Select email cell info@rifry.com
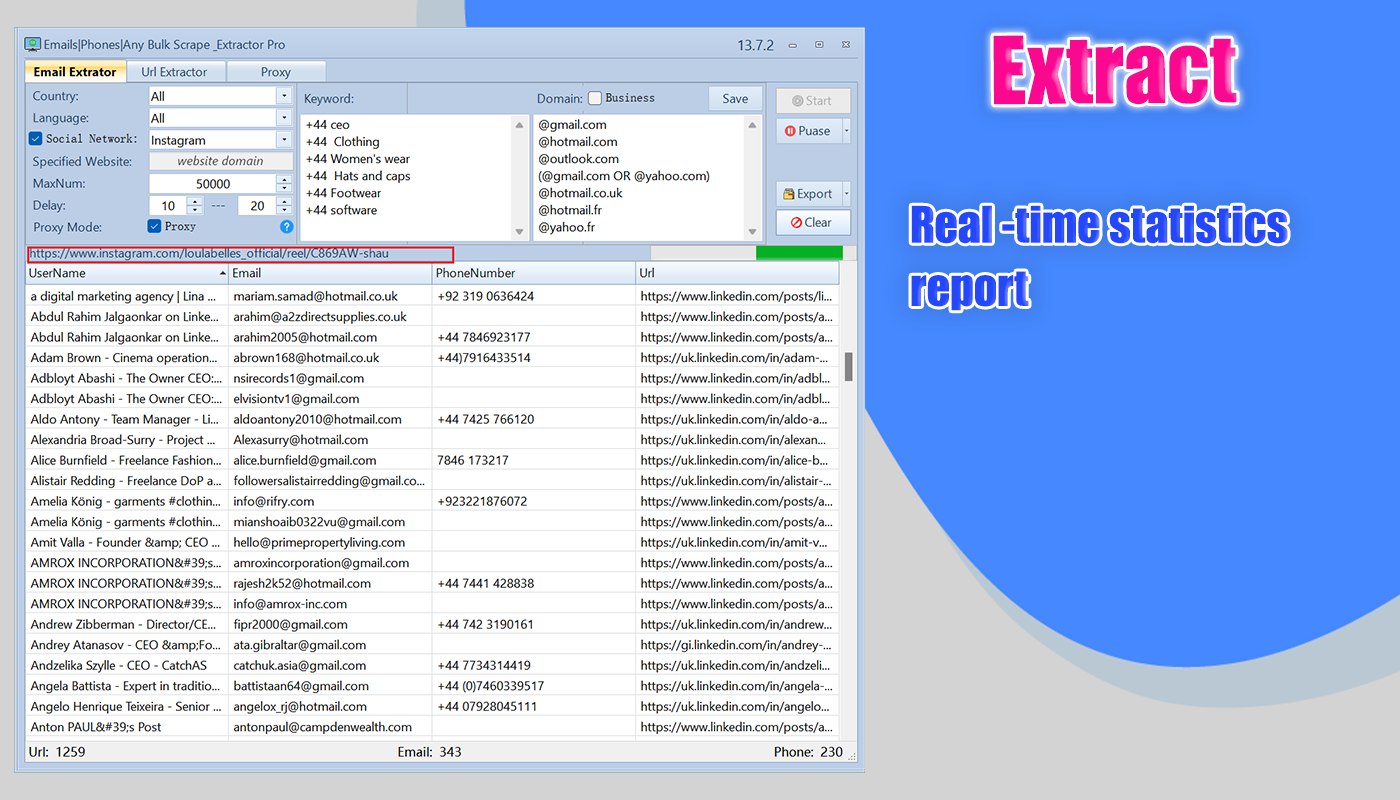This screenshot has height=800, width=1400. [330, 501]
